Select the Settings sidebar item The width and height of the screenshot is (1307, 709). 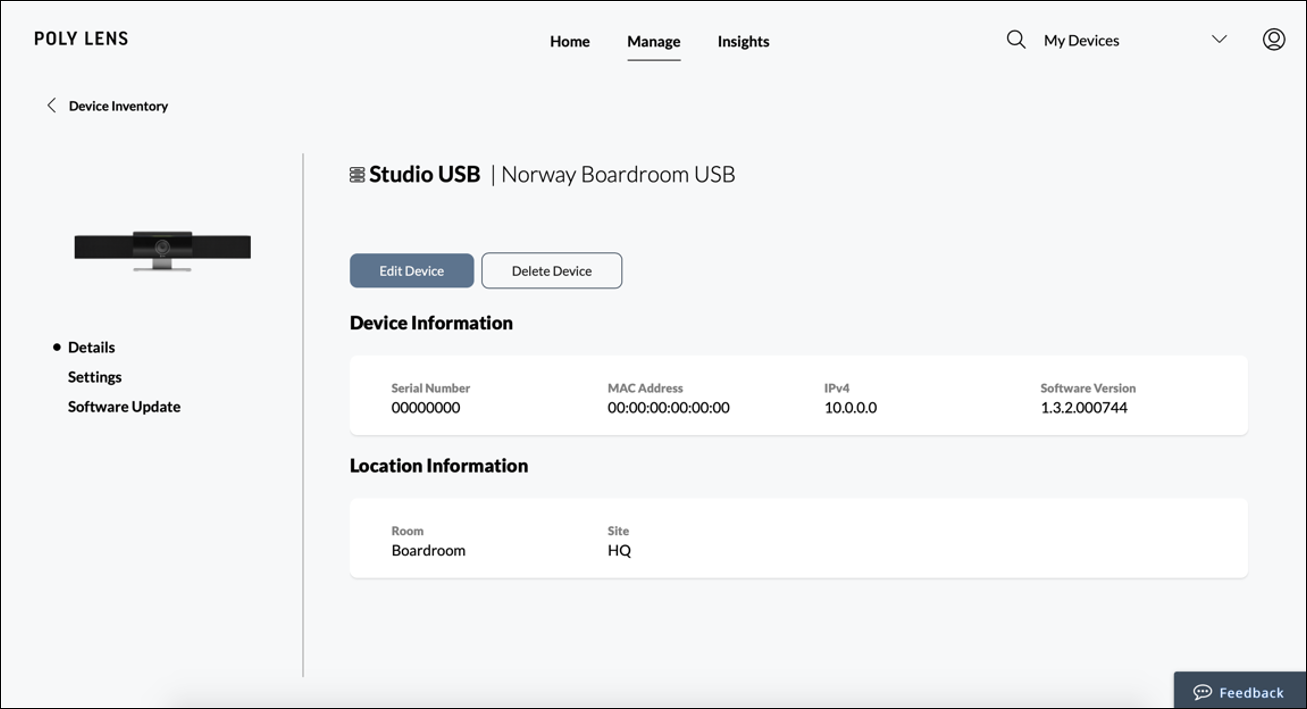click(95, 377)
